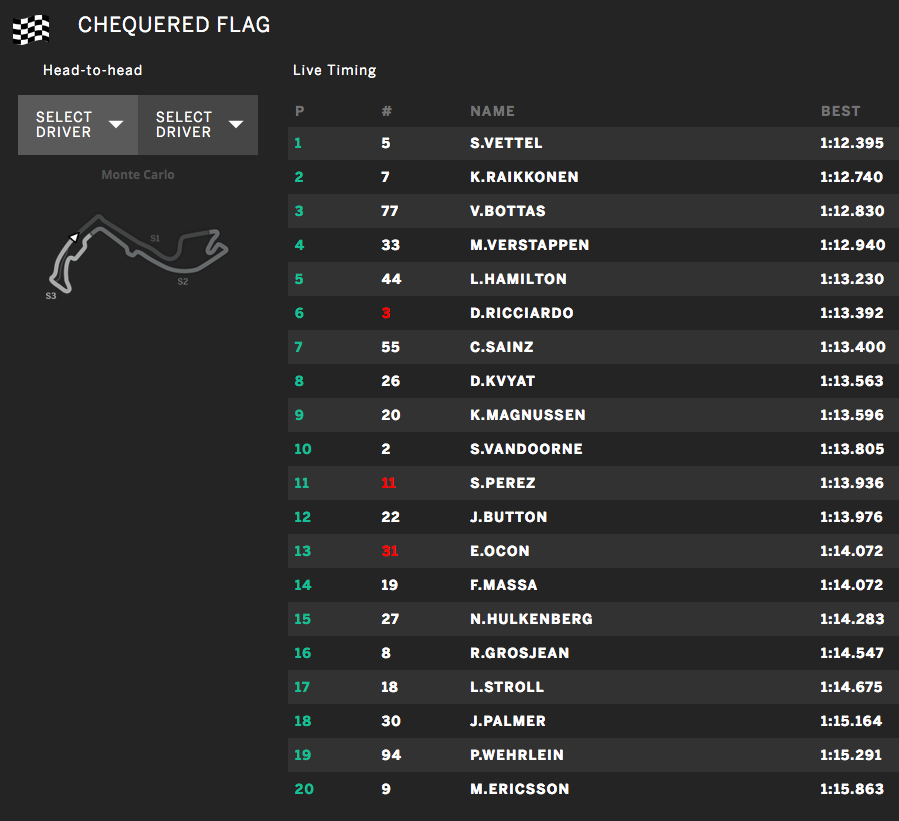Sort by the BEST column header

840,111
